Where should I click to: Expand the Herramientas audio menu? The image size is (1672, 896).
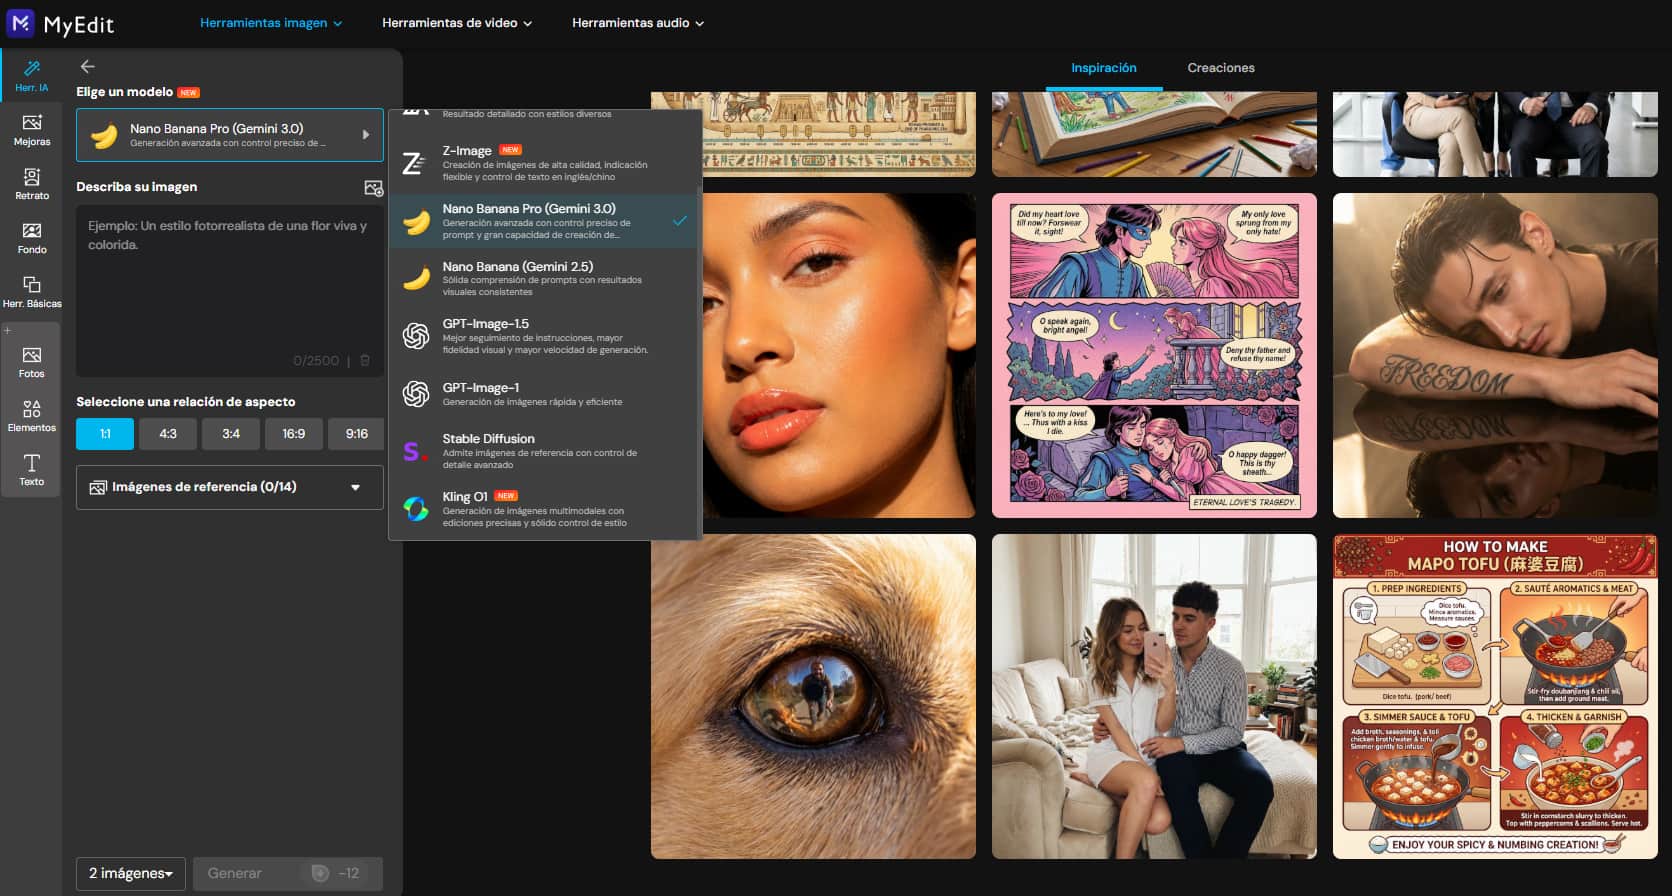638,23
